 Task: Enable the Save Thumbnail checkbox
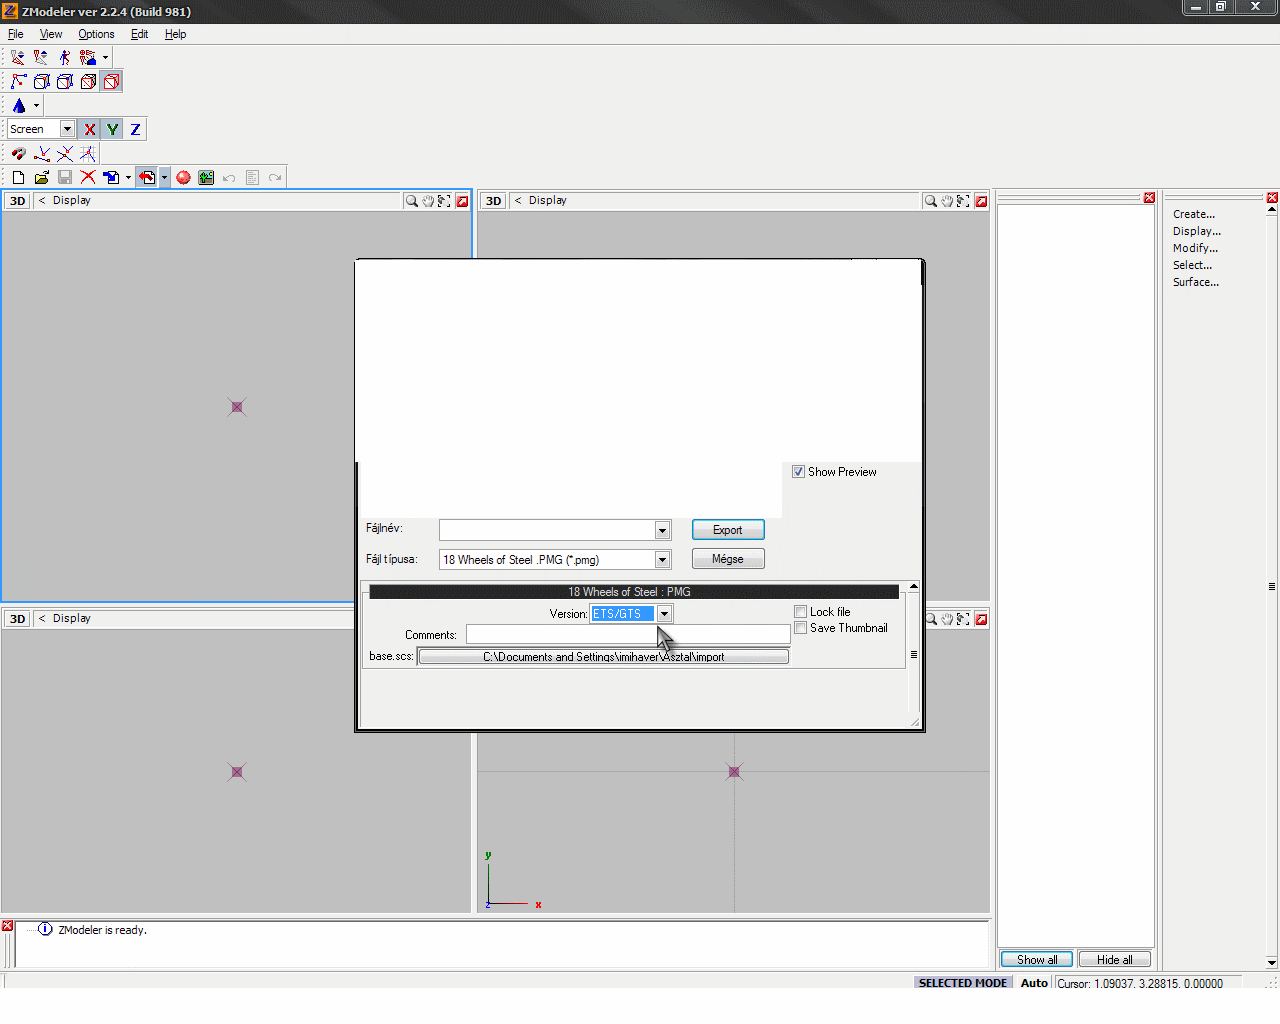pyautogui.click(x=800, y=628)
